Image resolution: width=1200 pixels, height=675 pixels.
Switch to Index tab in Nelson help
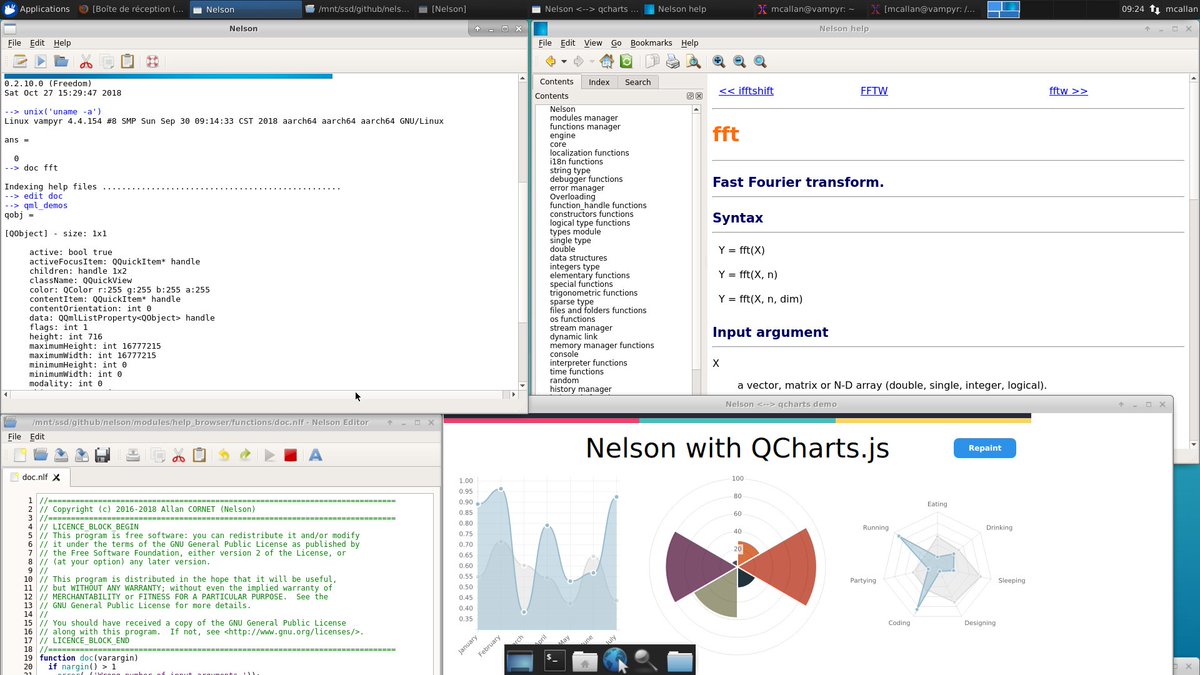pos(599,82)
